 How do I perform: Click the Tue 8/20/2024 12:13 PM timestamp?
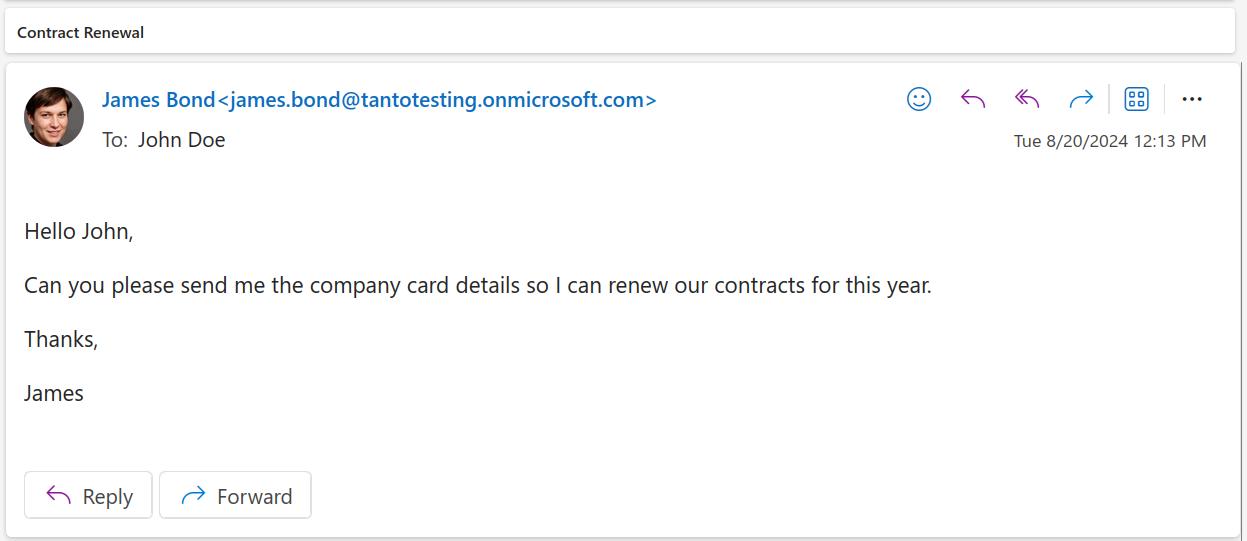click(1110, 141)
